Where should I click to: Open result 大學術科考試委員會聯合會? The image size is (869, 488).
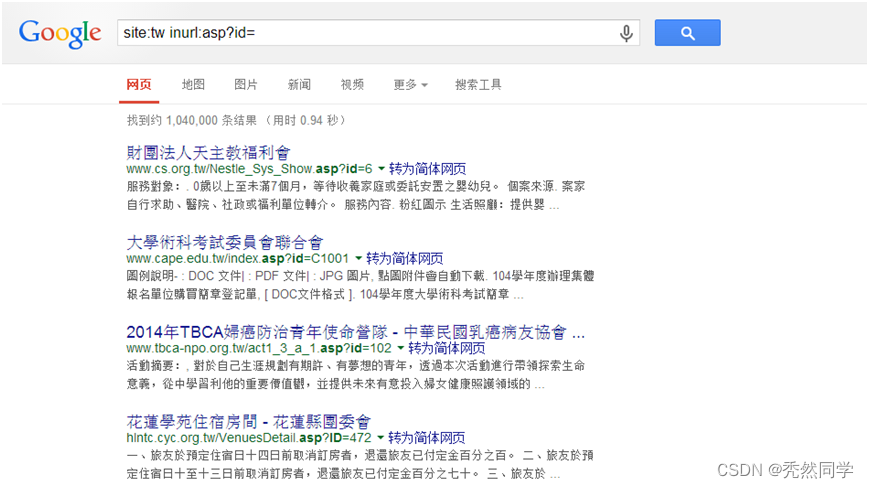[224, 242]
